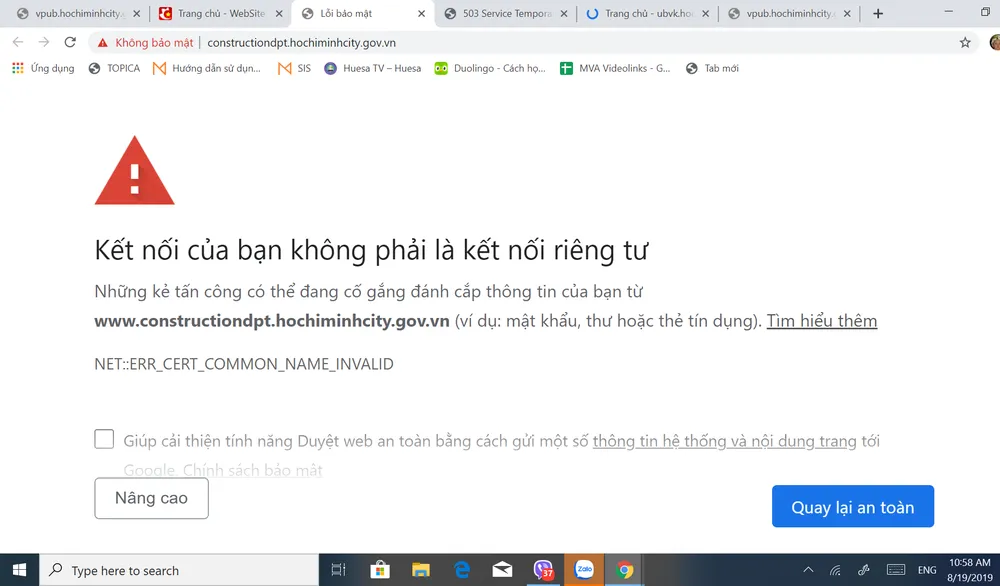This screenshot has height=586, width=1000.
Task: Click the Quay lại an toàn button
Action: tap(852, 506)
